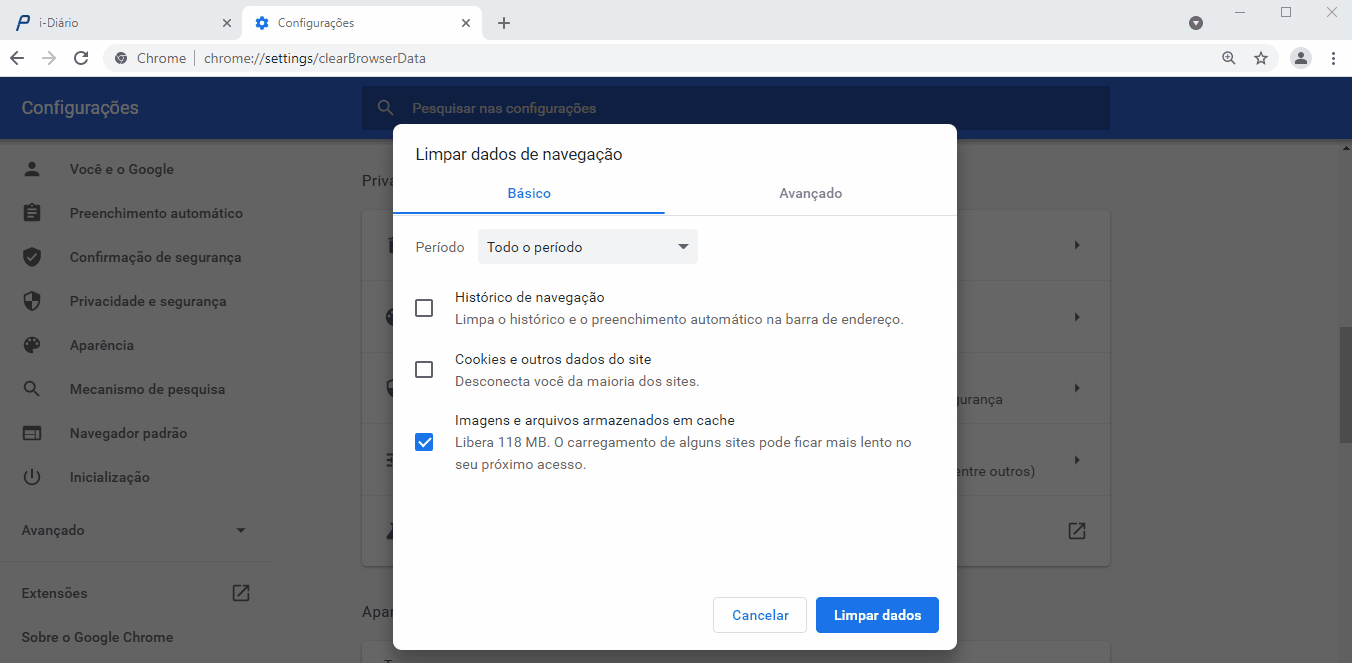Click the tab search down-arrow icon in the title bar

click(x=1195, y=23)
